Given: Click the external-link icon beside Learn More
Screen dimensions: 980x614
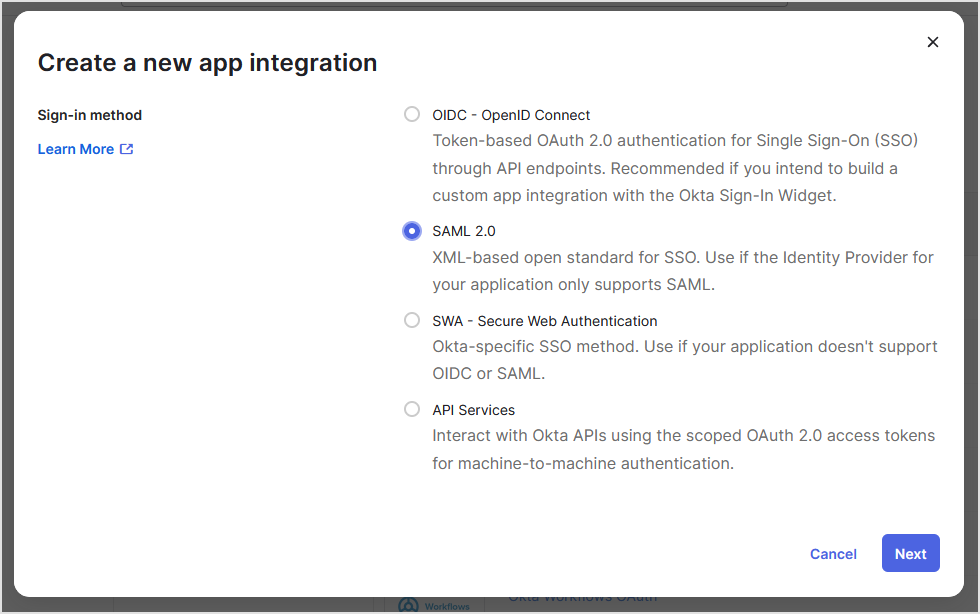Looking at the screenshot, I should tap(125, 148).
